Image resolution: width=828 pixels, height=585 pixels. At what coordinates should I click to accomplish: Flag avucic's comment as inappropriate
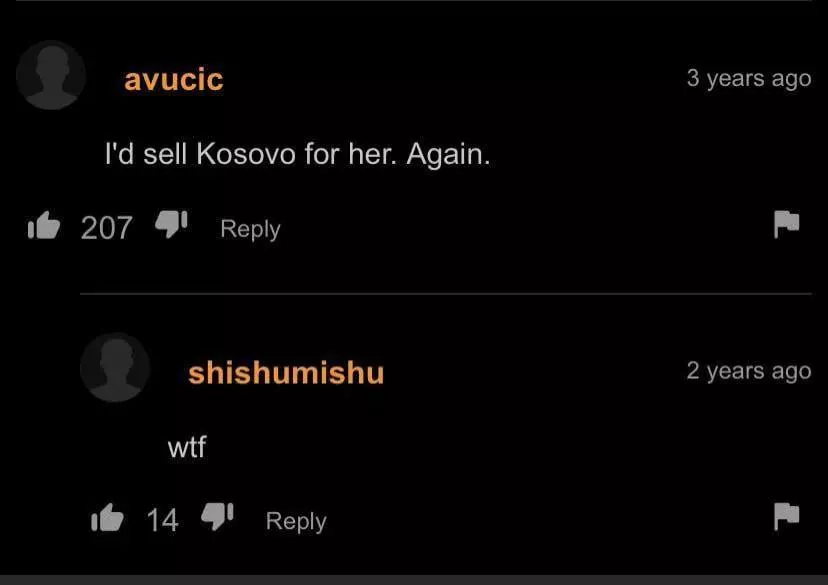coord(786,224)
